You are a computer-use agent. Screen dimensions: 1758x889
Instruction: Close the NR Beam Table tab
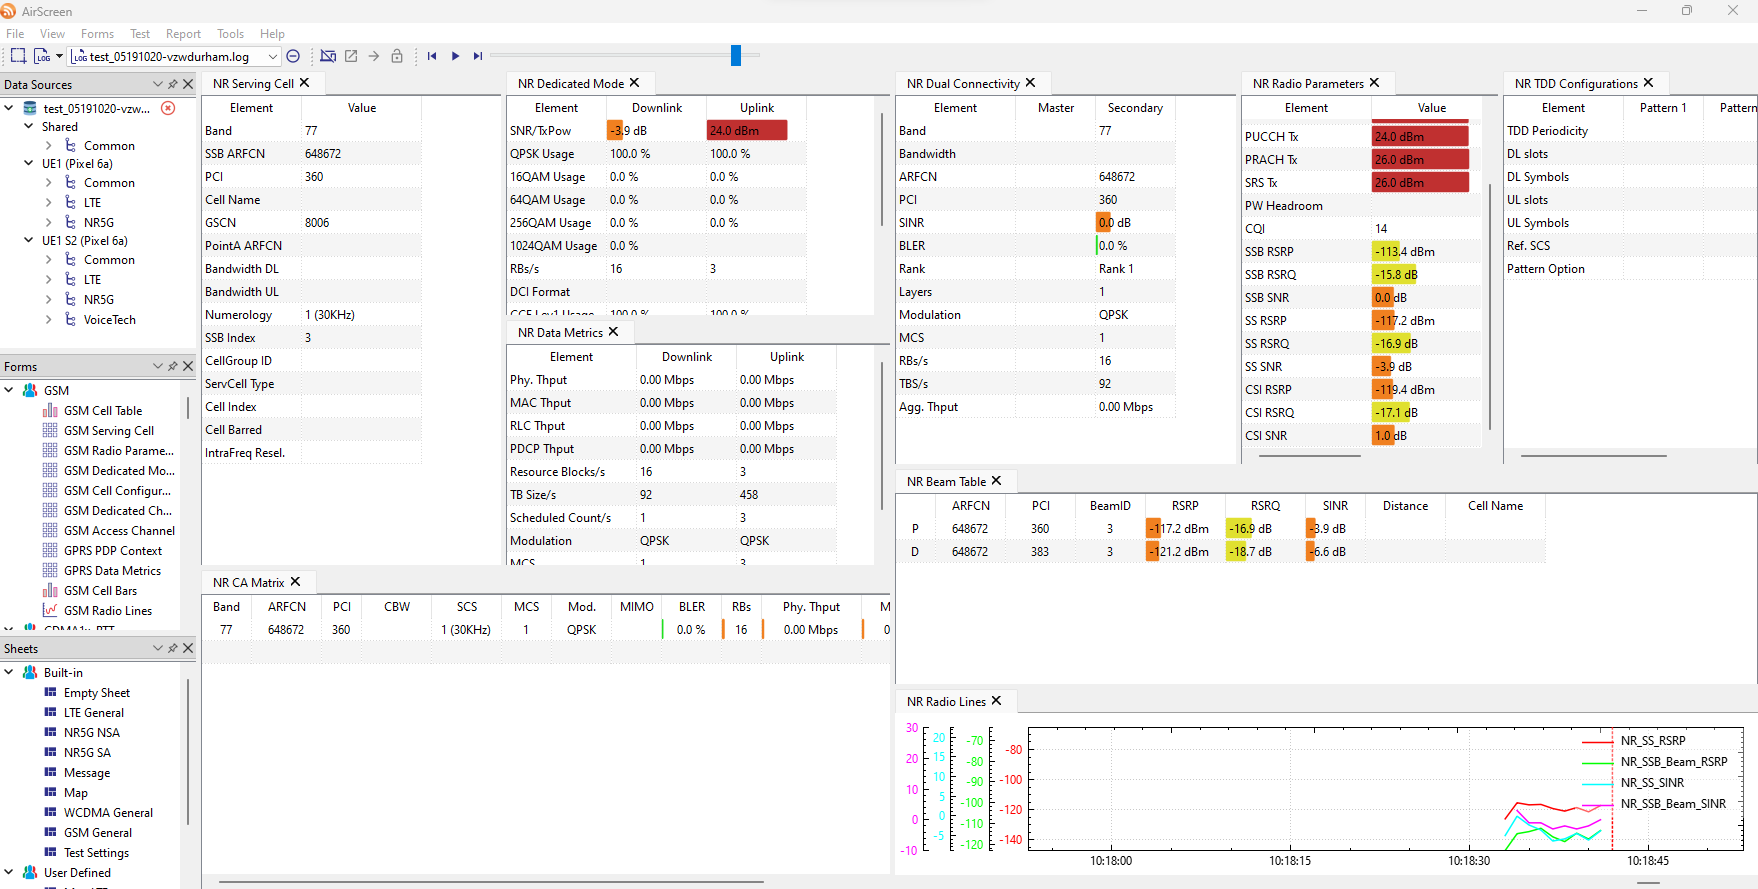996,481
